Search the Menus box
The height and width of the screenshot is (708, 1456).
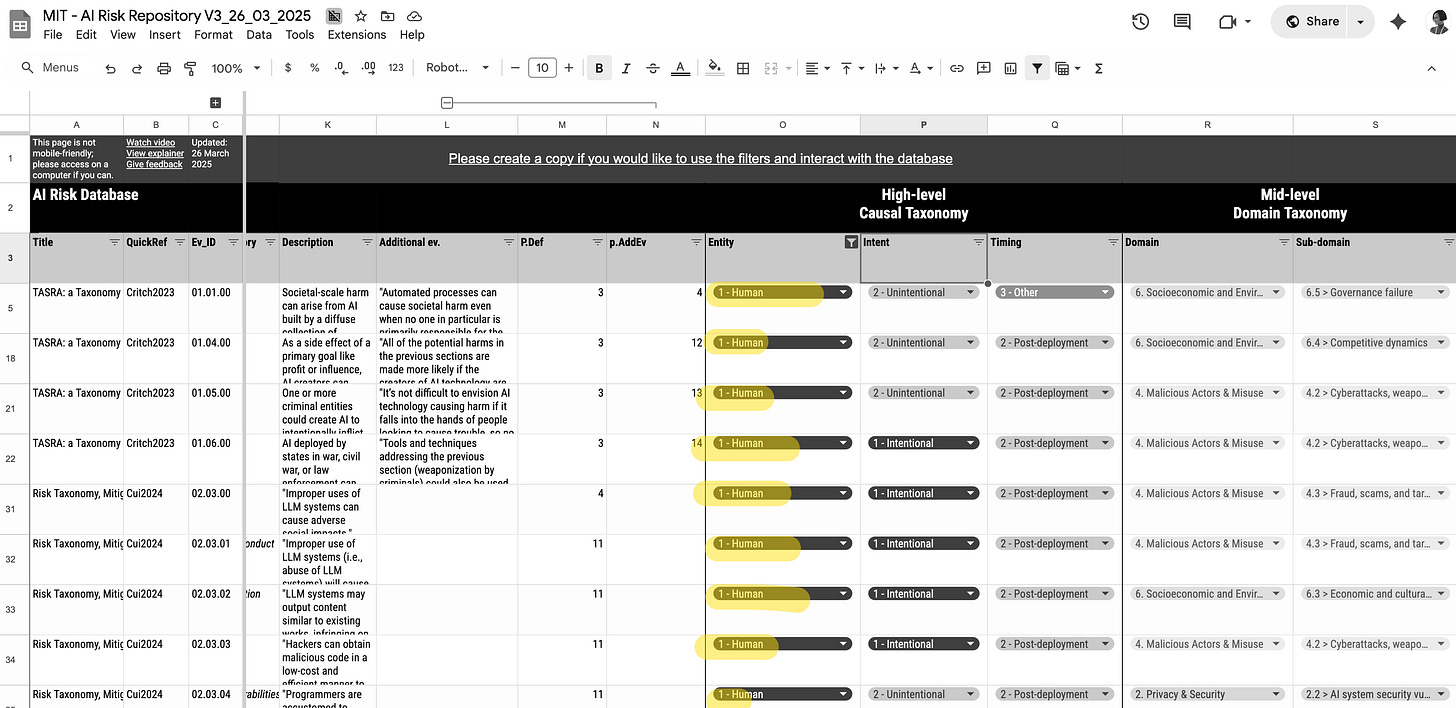point(52,68)
